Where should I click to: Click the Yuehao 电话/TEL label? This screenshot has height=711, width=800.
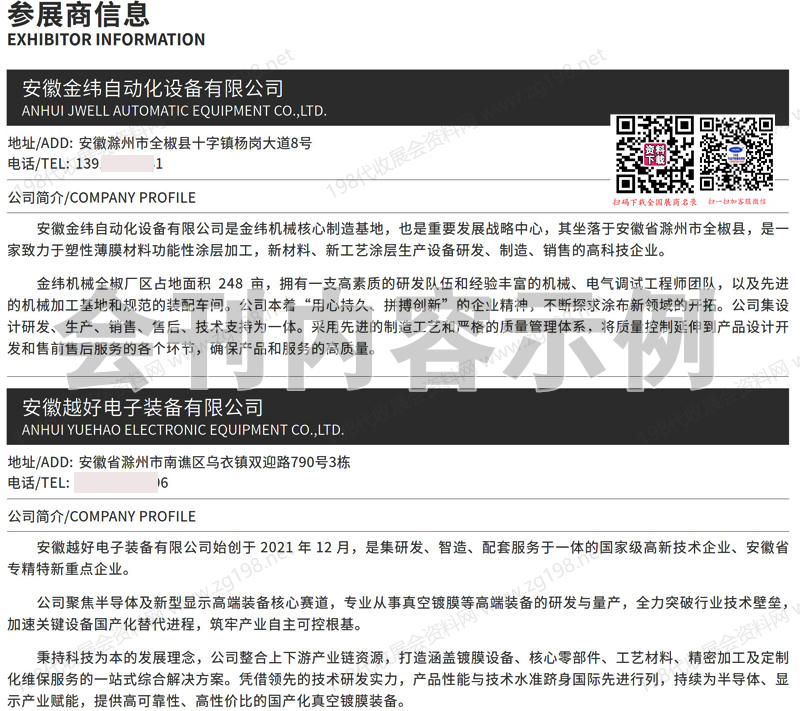point(38,483)
